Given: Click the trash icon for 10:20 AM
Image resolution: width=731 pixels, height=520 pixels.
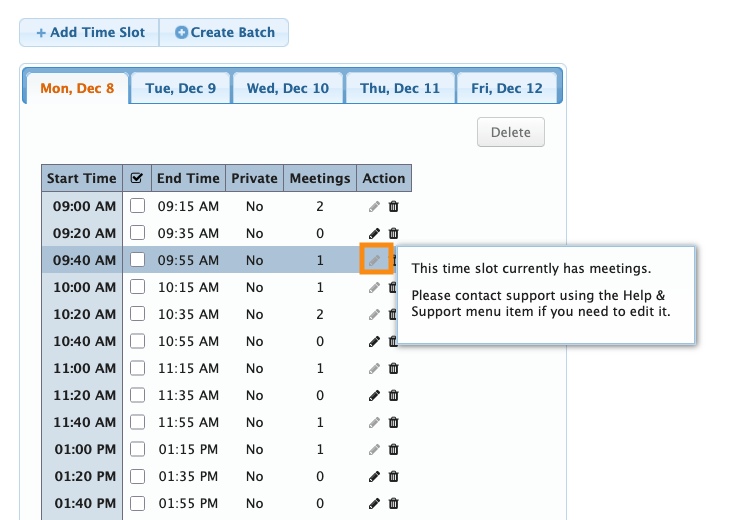Looking at the screenshot, I should coord(393,314).
